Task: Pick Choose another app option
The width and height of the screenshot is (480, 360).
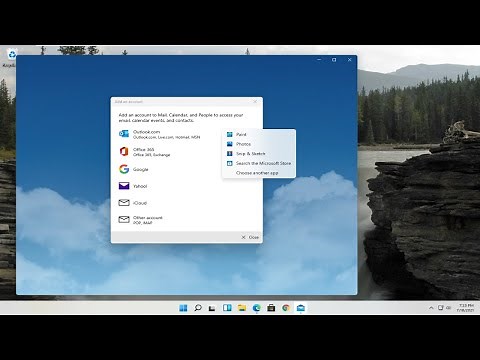Action: pos(259,173)
